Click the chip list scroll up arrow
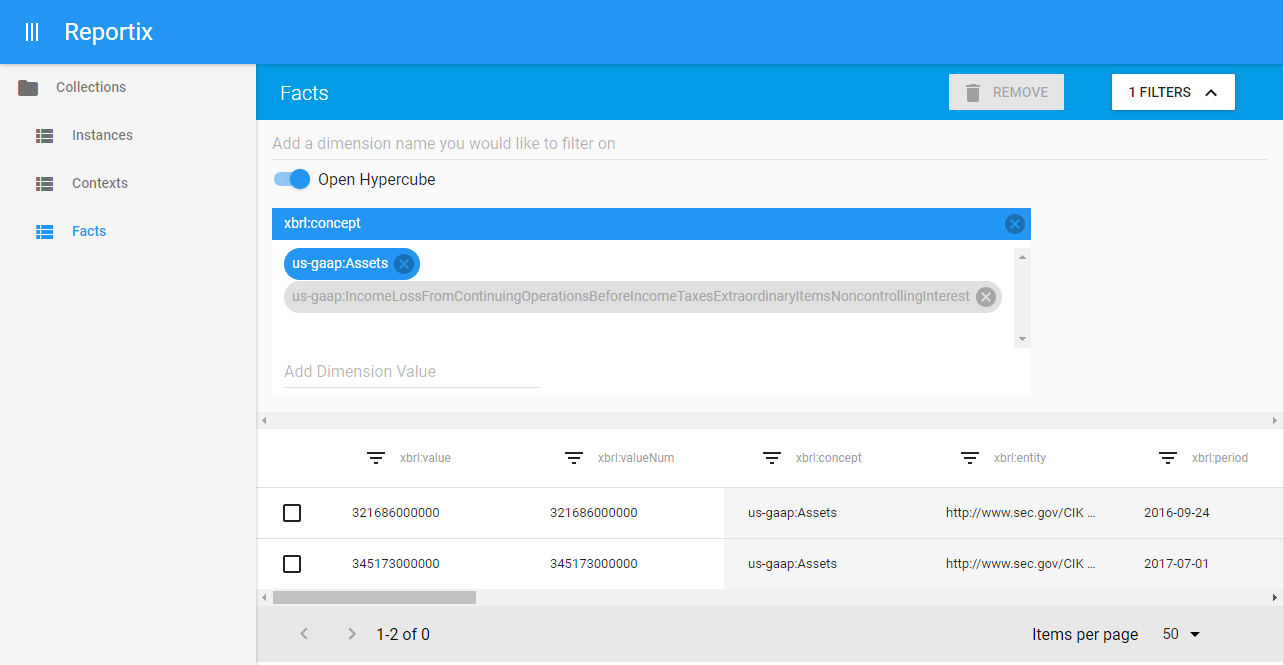The image size is (1284, 665). [x=1022, y=257]
